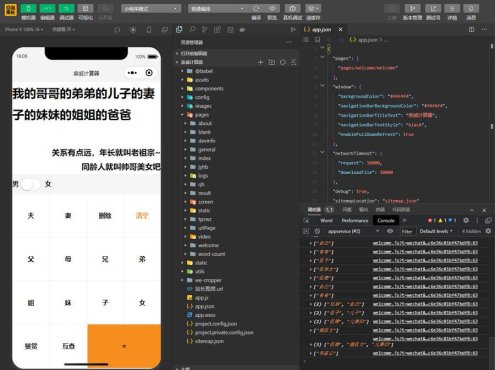The image size is (495, 370).
Task: Switch to the Performance tab
Action: [355, 220]
